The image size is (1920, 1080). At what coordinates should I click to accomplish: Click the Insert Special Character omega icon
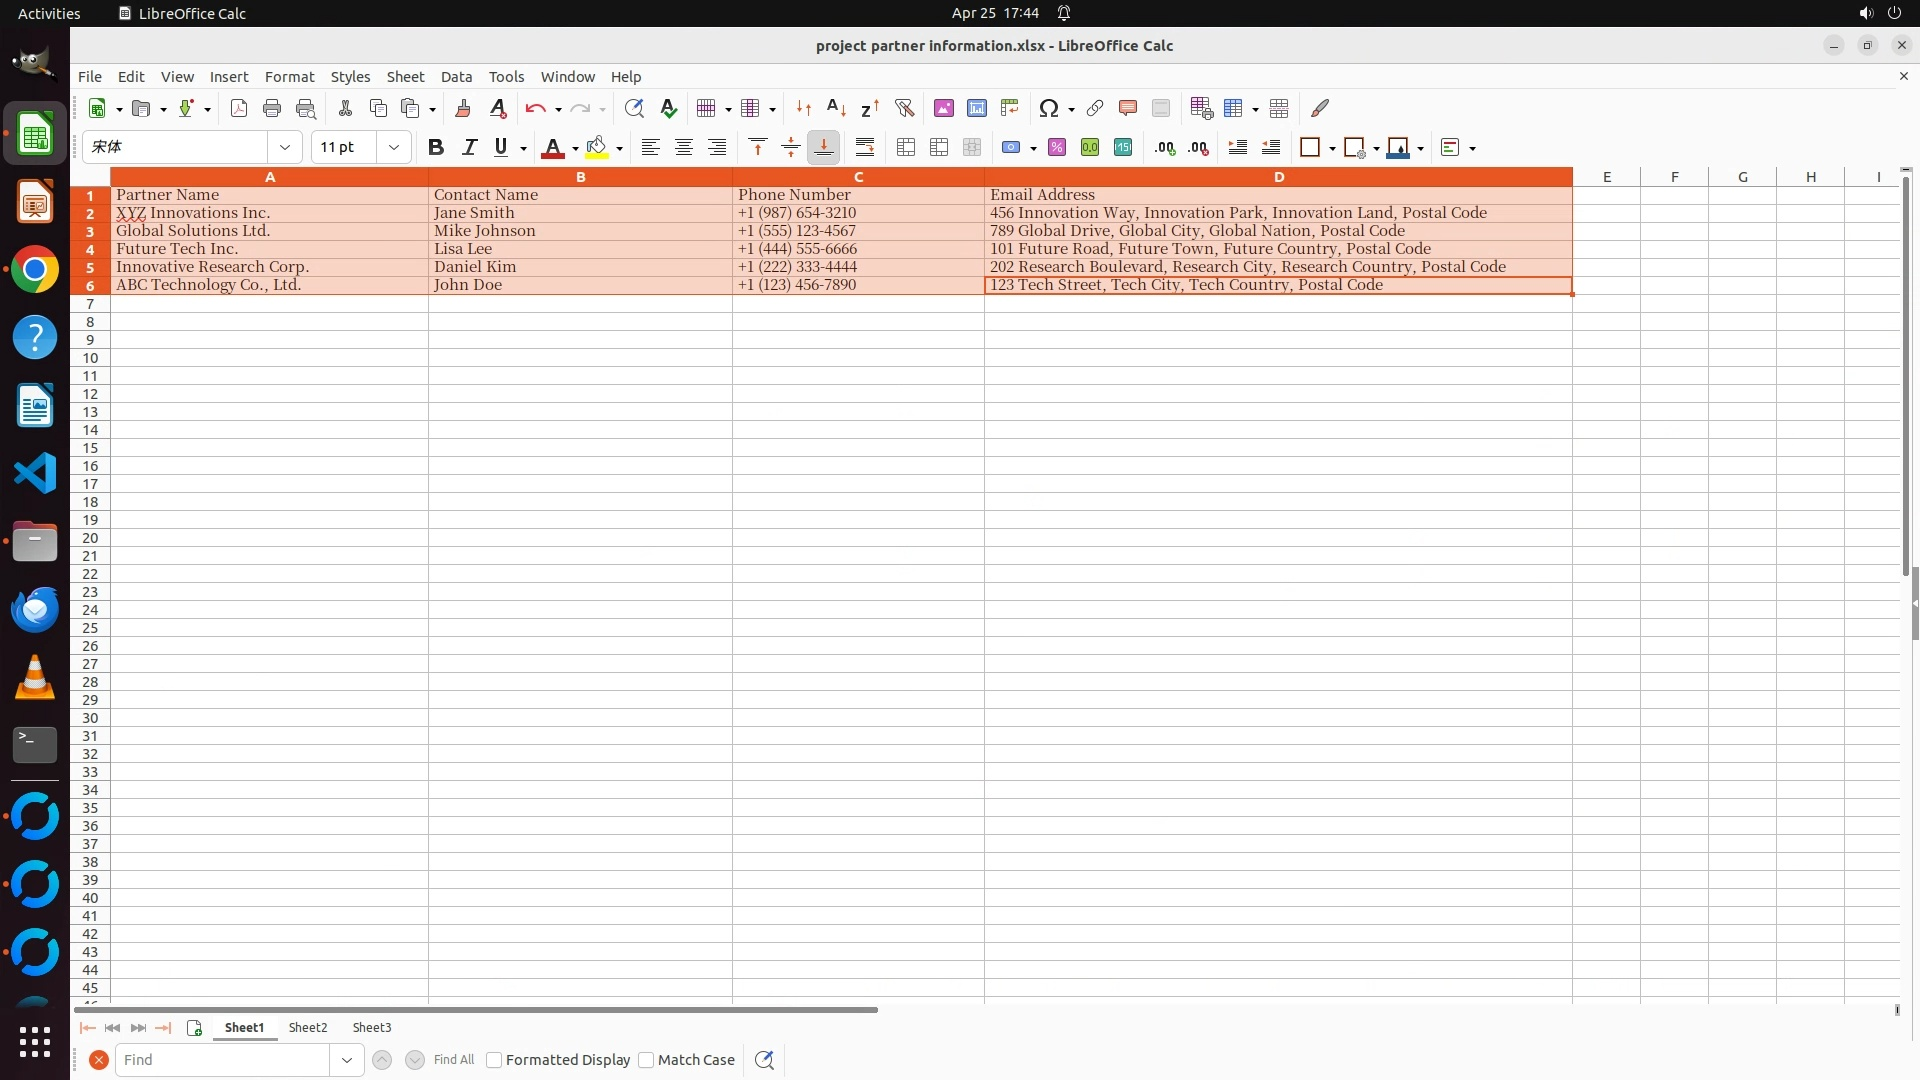[1048, 109]
